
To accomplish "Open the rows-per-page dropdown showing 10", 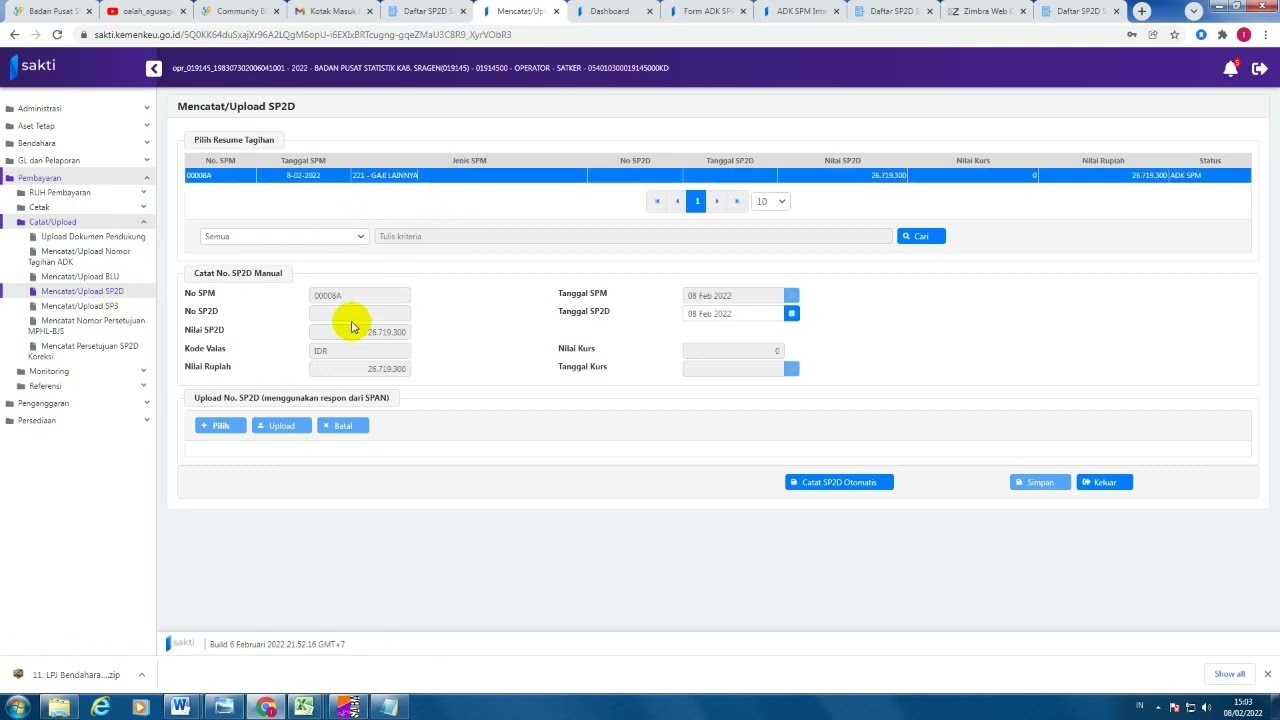I will click(770, 201).
